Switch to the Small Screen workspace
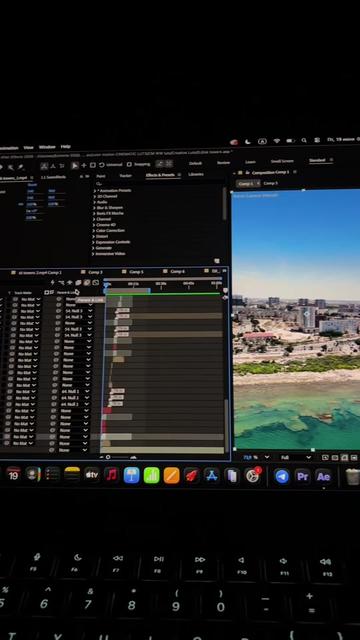 (282, 161)
